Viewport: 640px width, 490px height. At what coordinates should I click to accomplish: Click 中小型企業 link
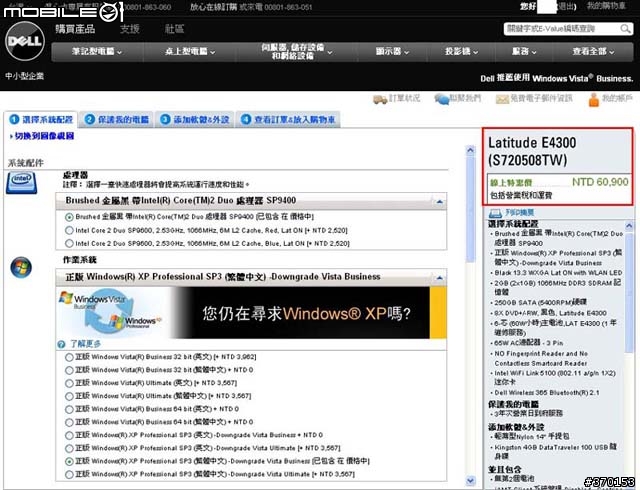click(24, 76)
